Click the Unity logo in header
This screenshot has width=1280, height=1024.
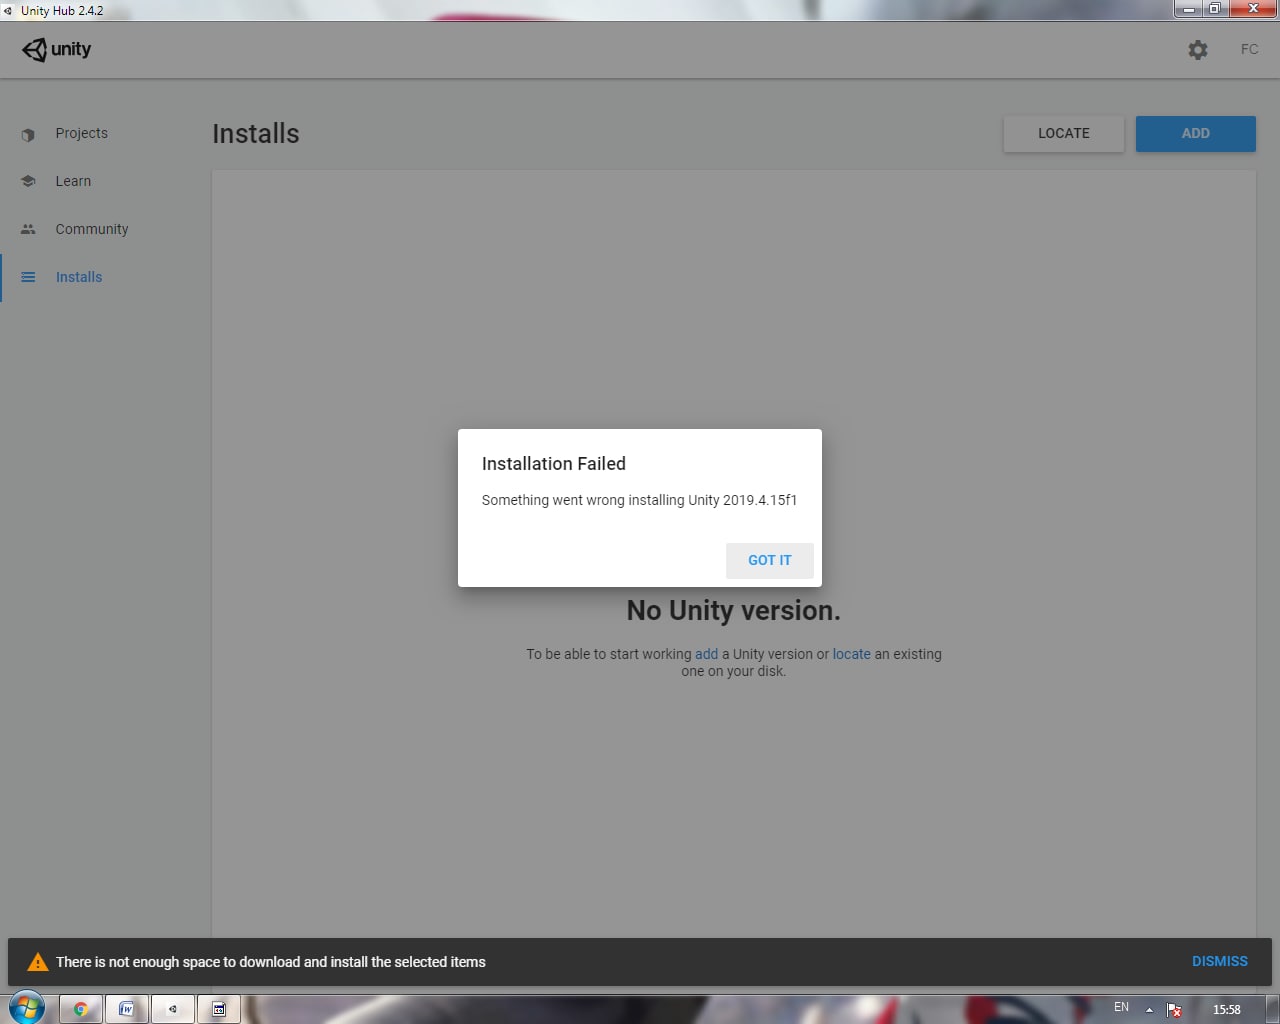tap(57, 49)
